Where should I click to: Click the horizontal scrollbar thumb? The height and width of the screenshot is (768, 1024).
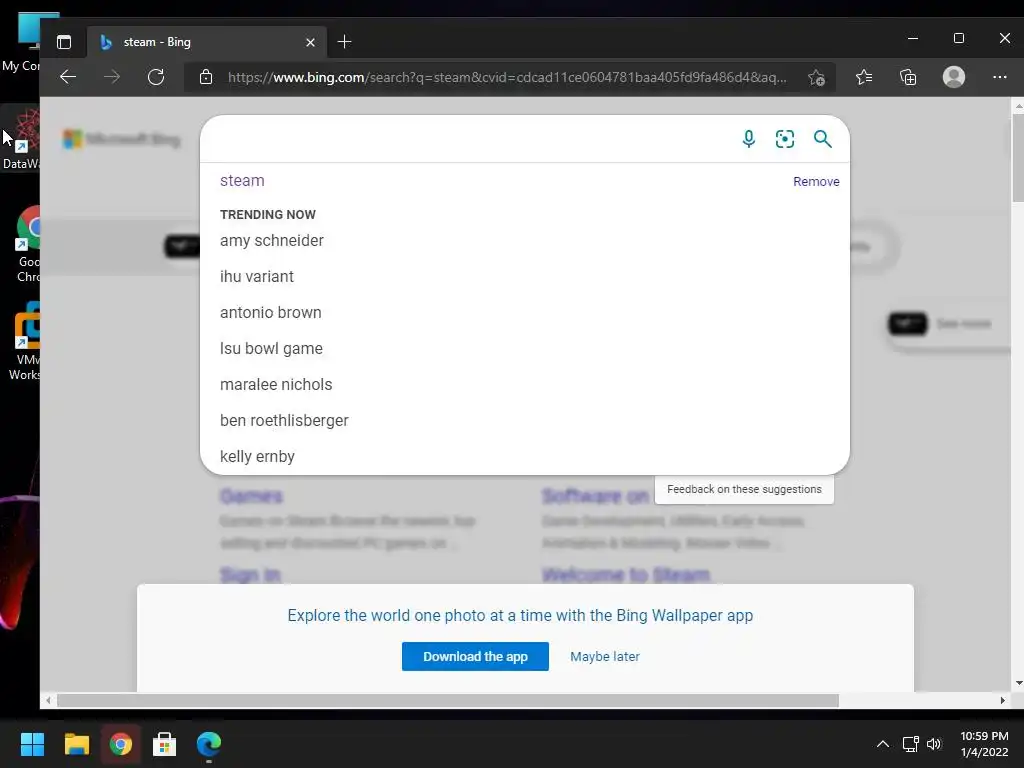pyautogui.click(x=447, y=701)
